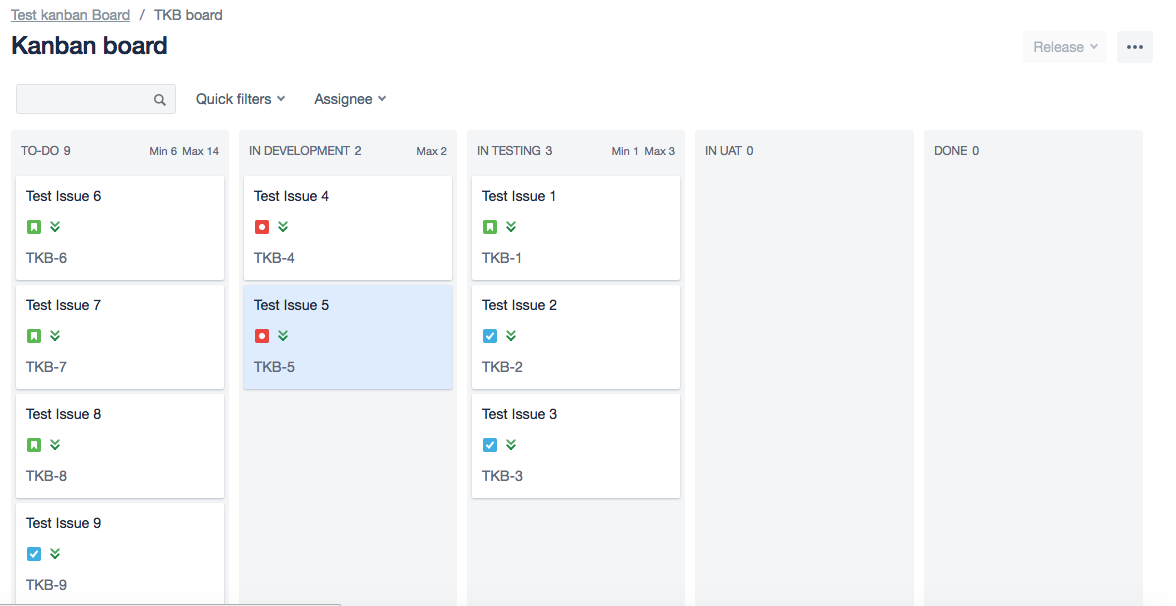Click the bug icon on Test Issue 5

point(262,336)
